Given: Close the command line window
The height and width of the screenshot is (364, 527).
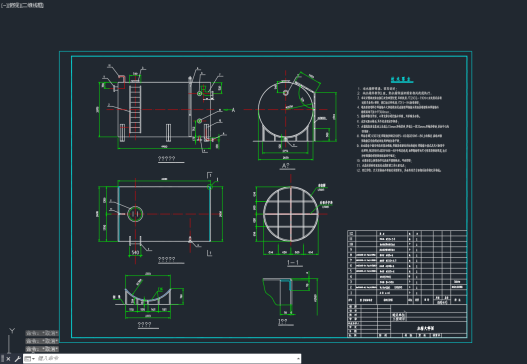Looking at the screenshot, I should click(8, 359).
